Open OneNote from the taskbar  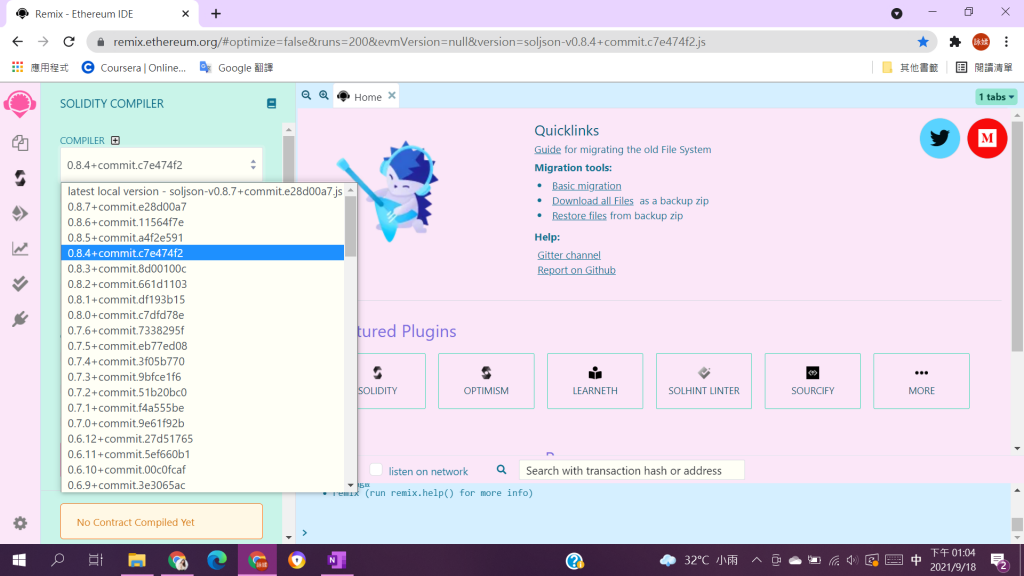pos(336,560)
